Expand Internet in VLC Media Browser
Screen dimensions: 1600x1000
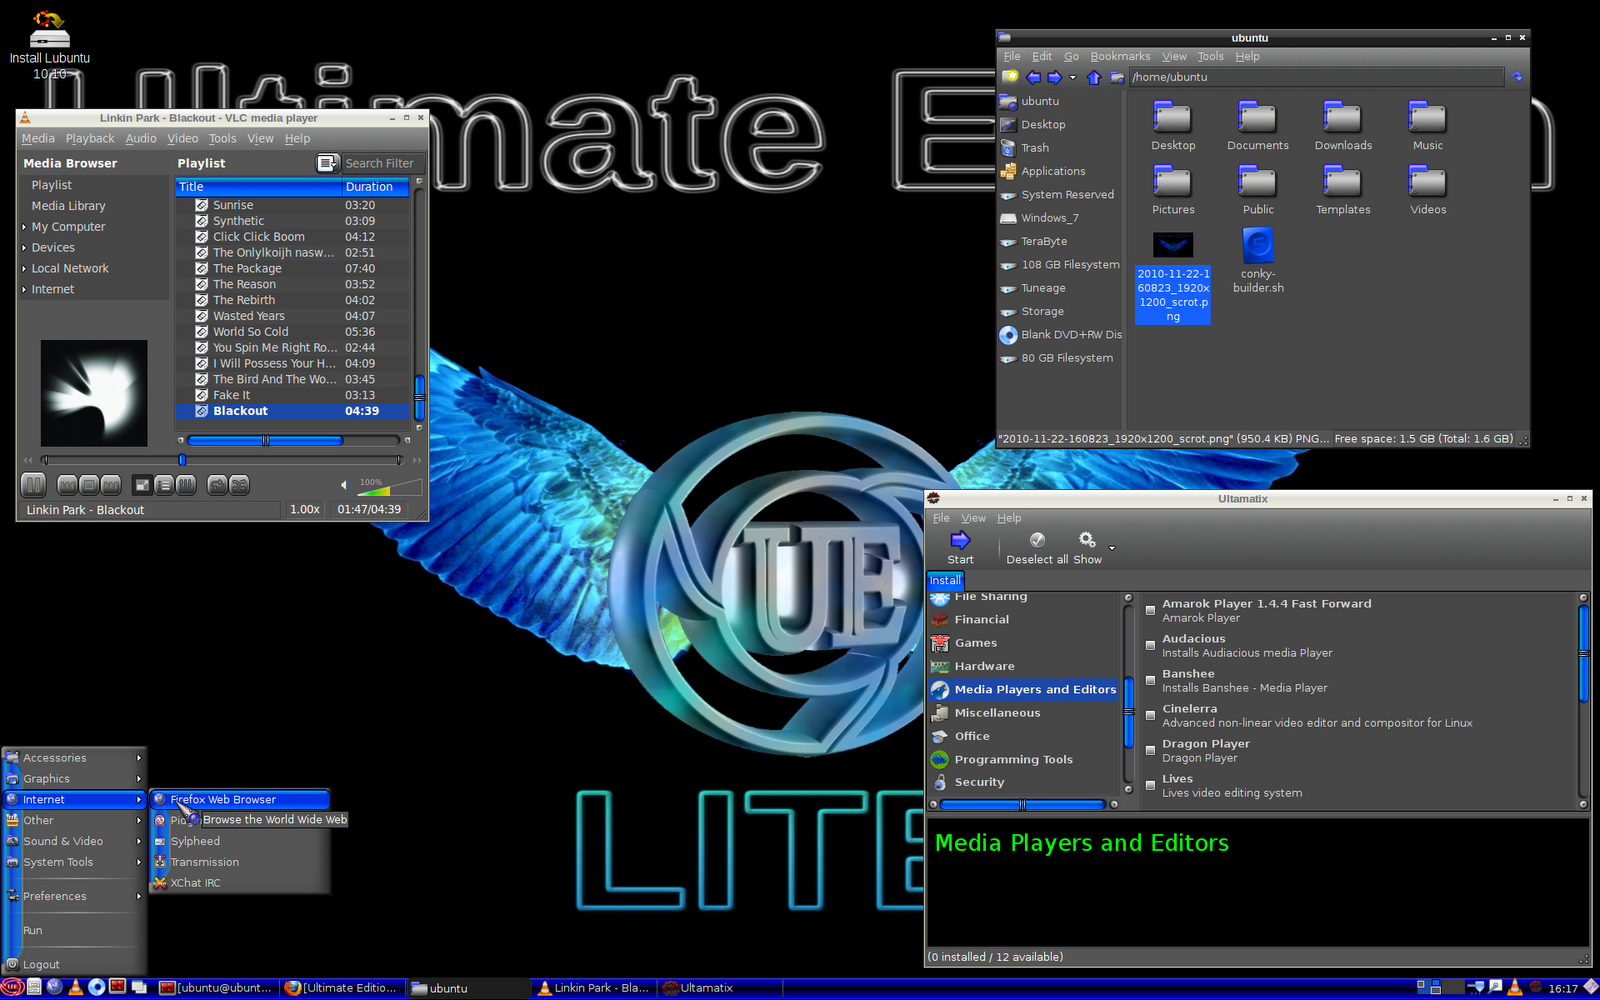click(x=24, y=290)
